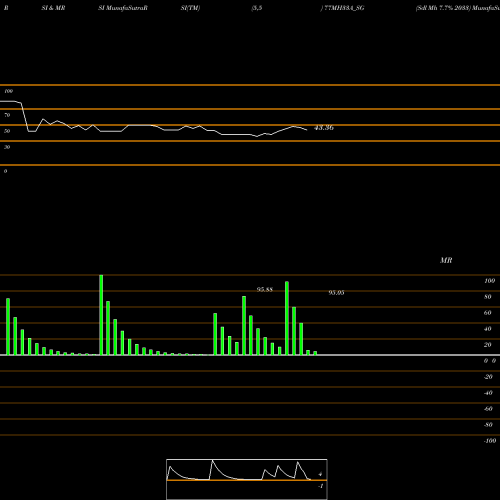Click the '50' RSI axis label
This screenshot has height=500, width=500.
pos(7,131)
